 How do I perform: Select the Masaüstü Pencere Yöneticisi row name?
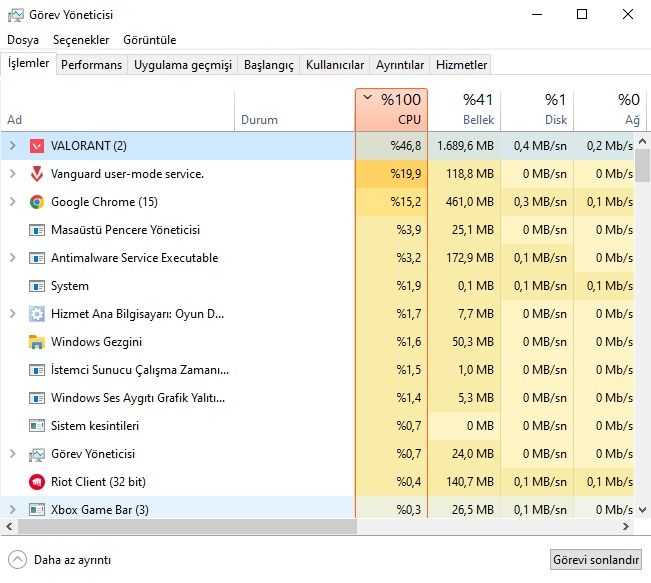pyautogui.click(x=125, y=230)
